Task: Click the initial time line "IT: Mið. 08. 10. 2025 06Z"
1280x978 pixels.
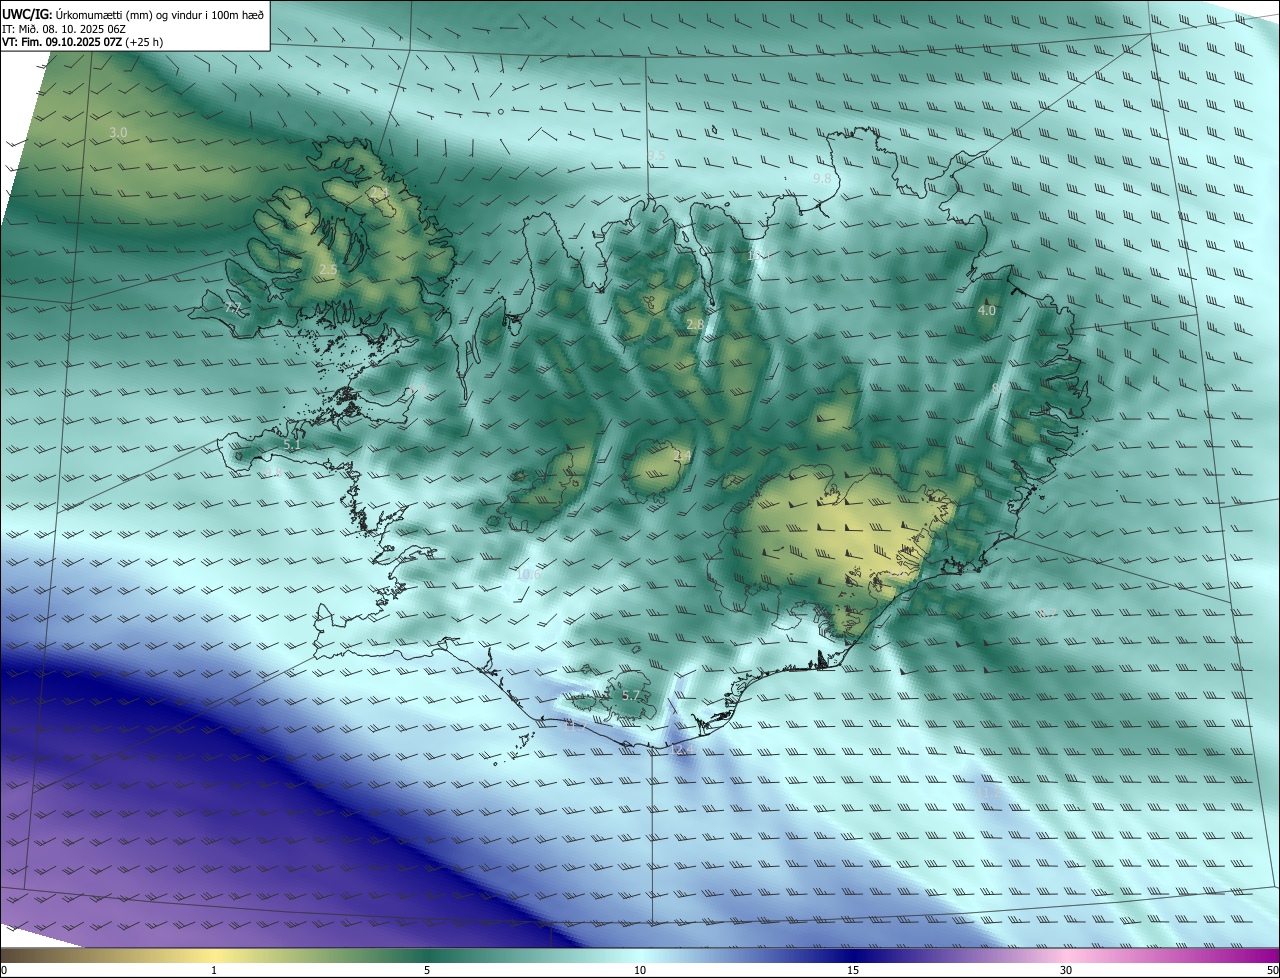Action: point(64,29)
